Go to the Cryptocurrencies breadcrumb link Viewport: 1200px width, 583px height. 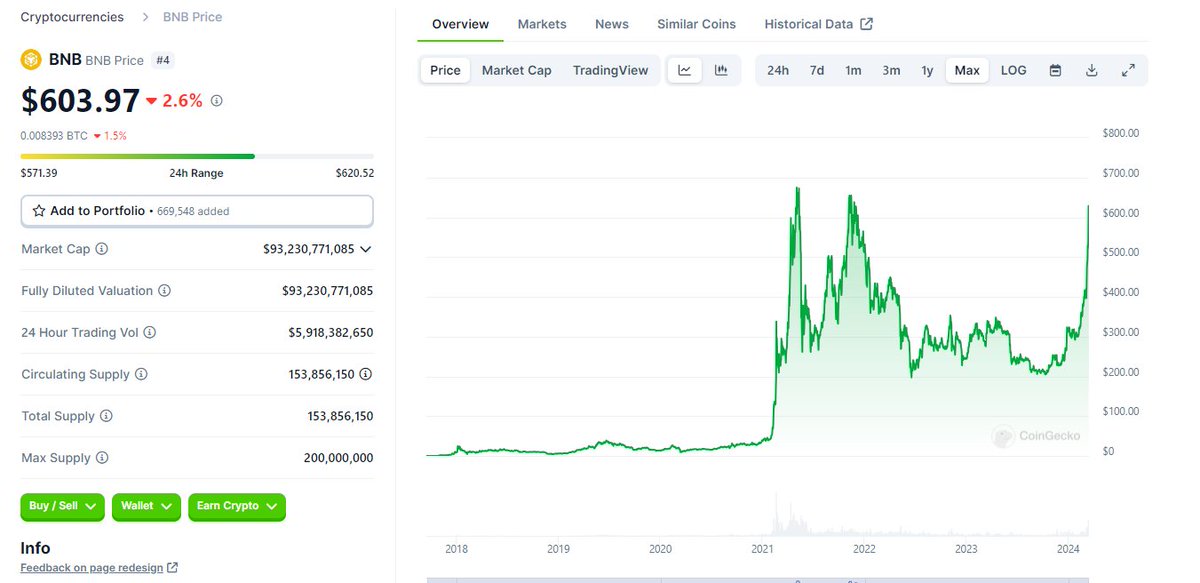[73, 17]
